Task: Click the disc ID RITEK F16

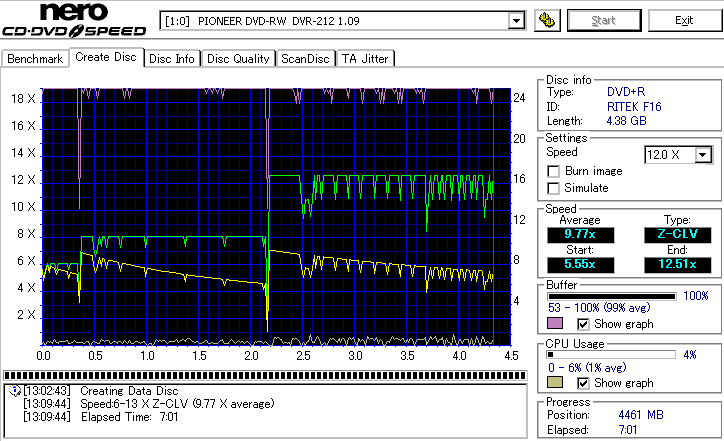Action: click(634, 107)
